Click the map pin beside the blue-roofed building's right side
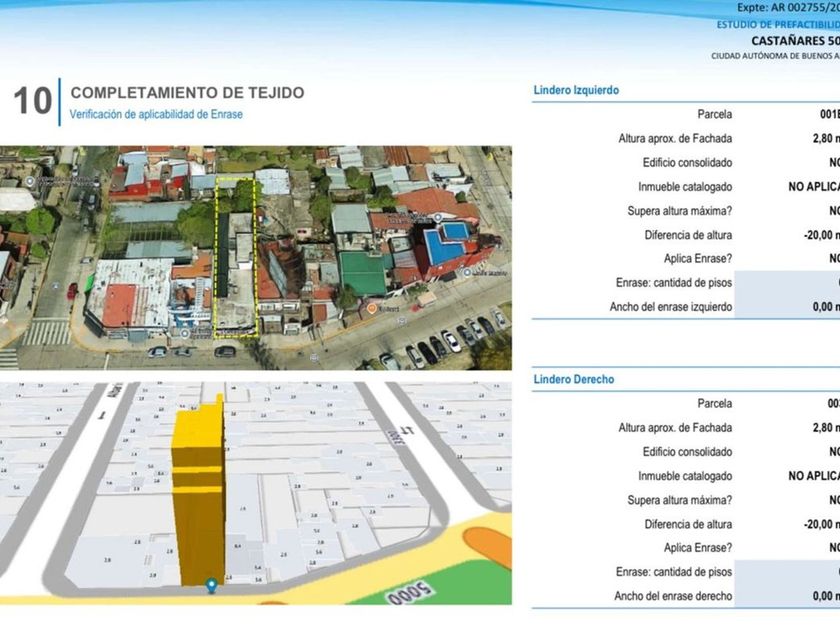The width and height of the screenshot is (840, 630). [467, 273]
